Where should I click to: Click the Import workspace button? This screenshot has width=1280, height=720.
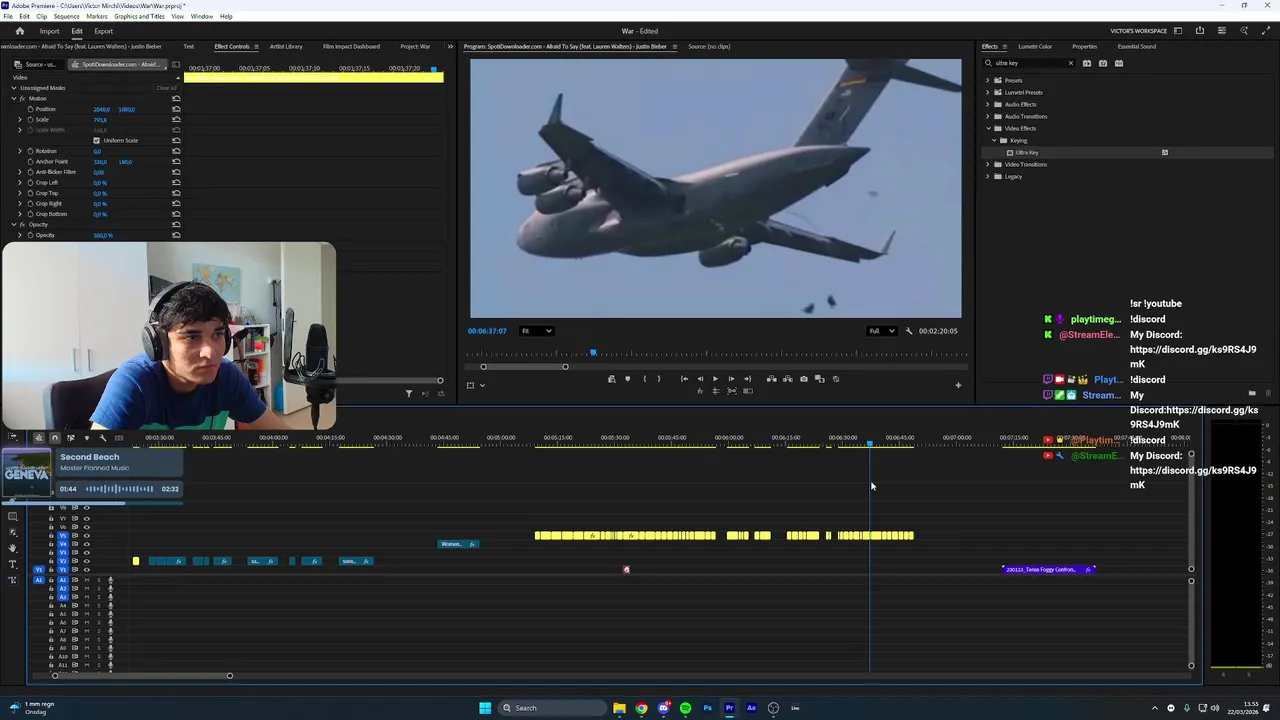[x=49, y=31]
